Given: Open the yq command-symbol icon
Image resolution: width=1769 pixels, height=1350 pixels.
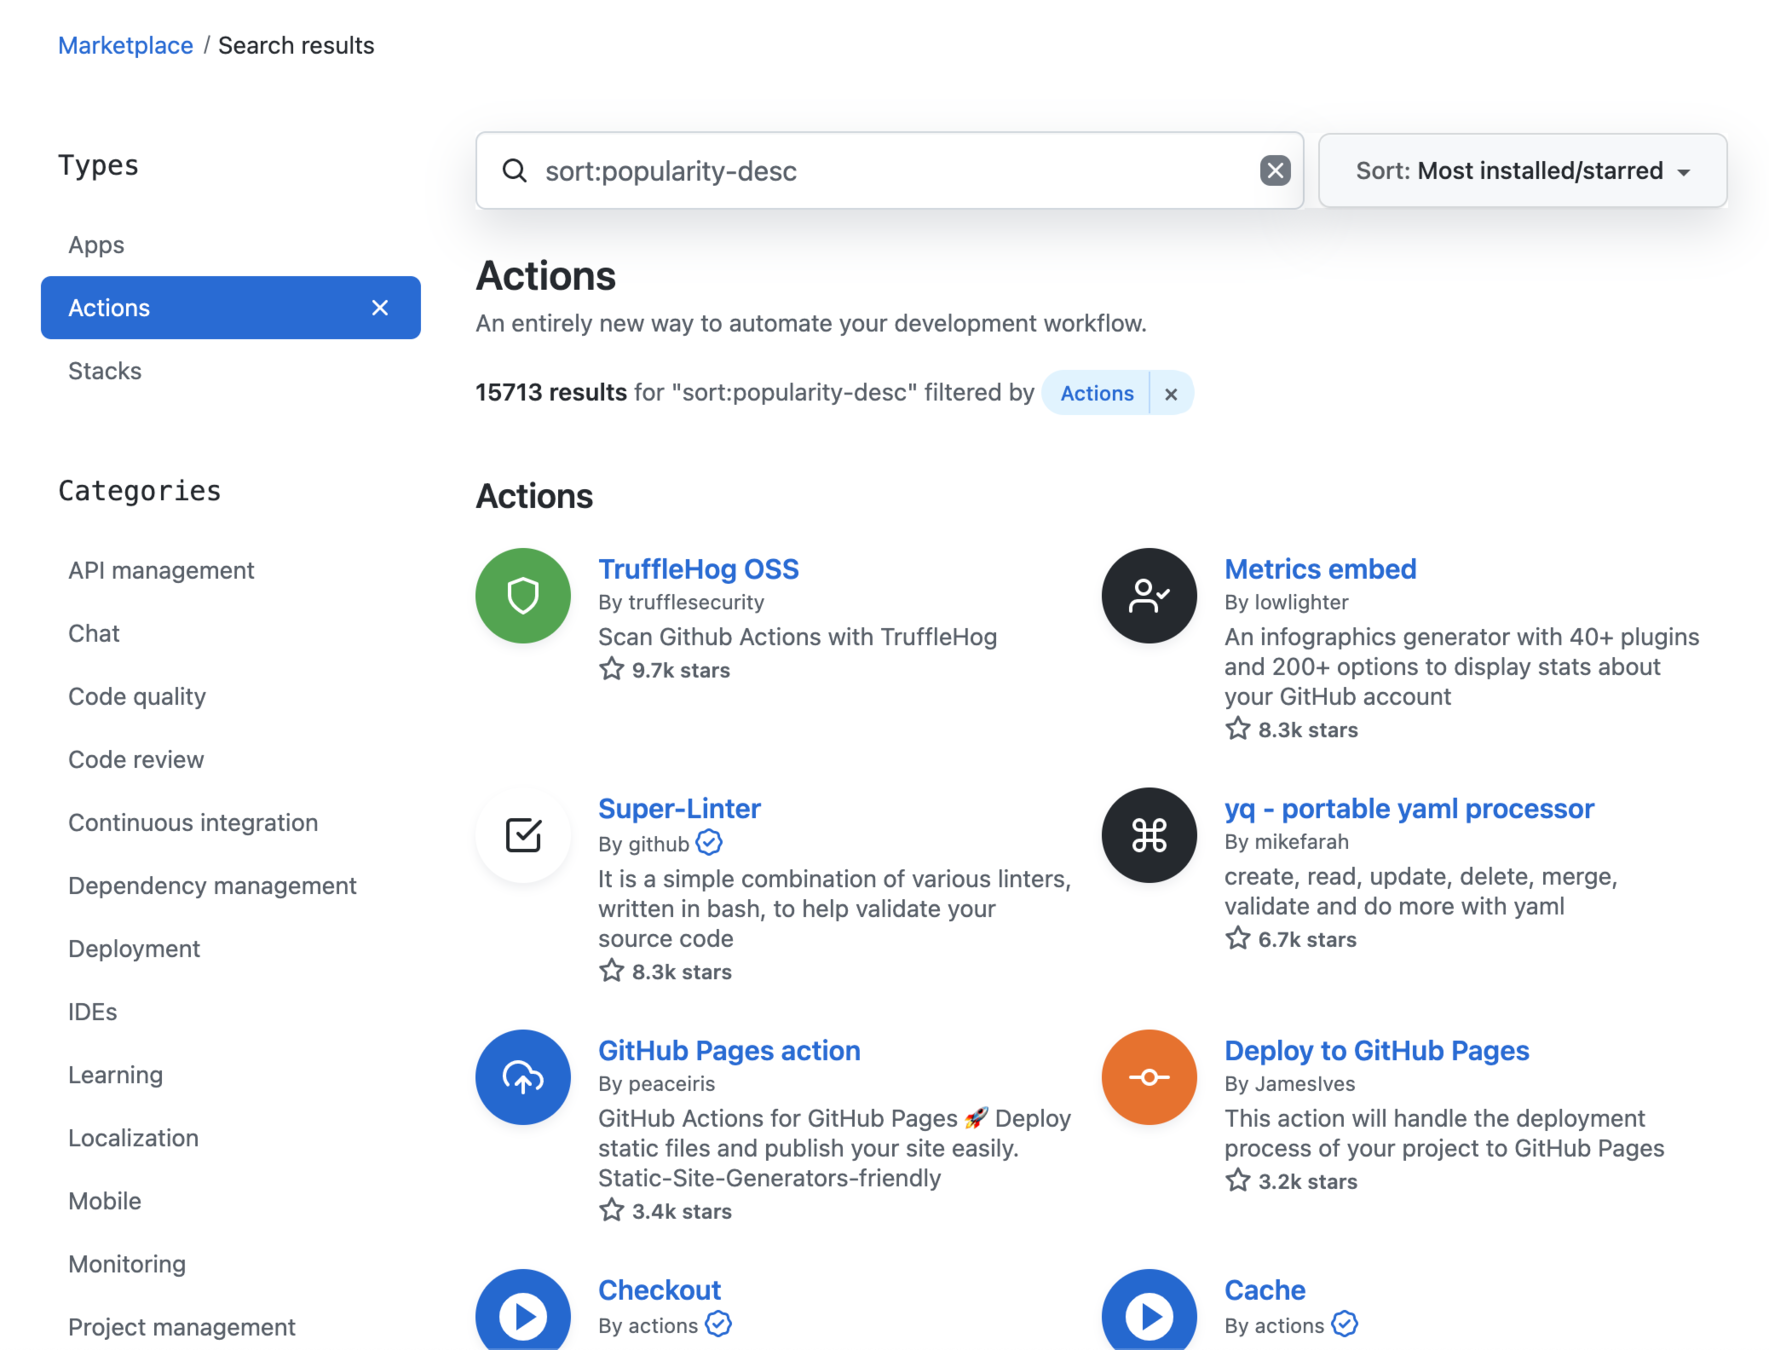Looking at the screenshot, I should coord(1149,835).
